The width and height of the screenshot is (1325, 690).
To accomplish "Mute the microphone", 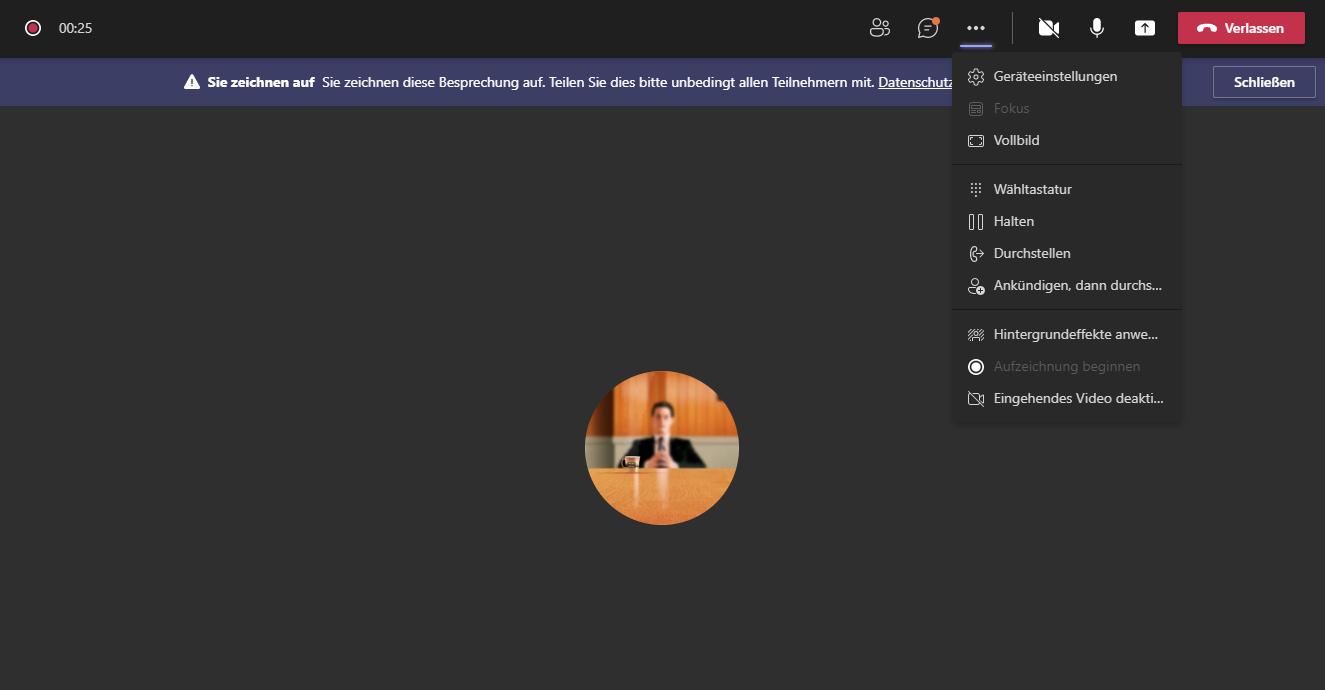I will pyautogui.click(x=1097, y=28).
